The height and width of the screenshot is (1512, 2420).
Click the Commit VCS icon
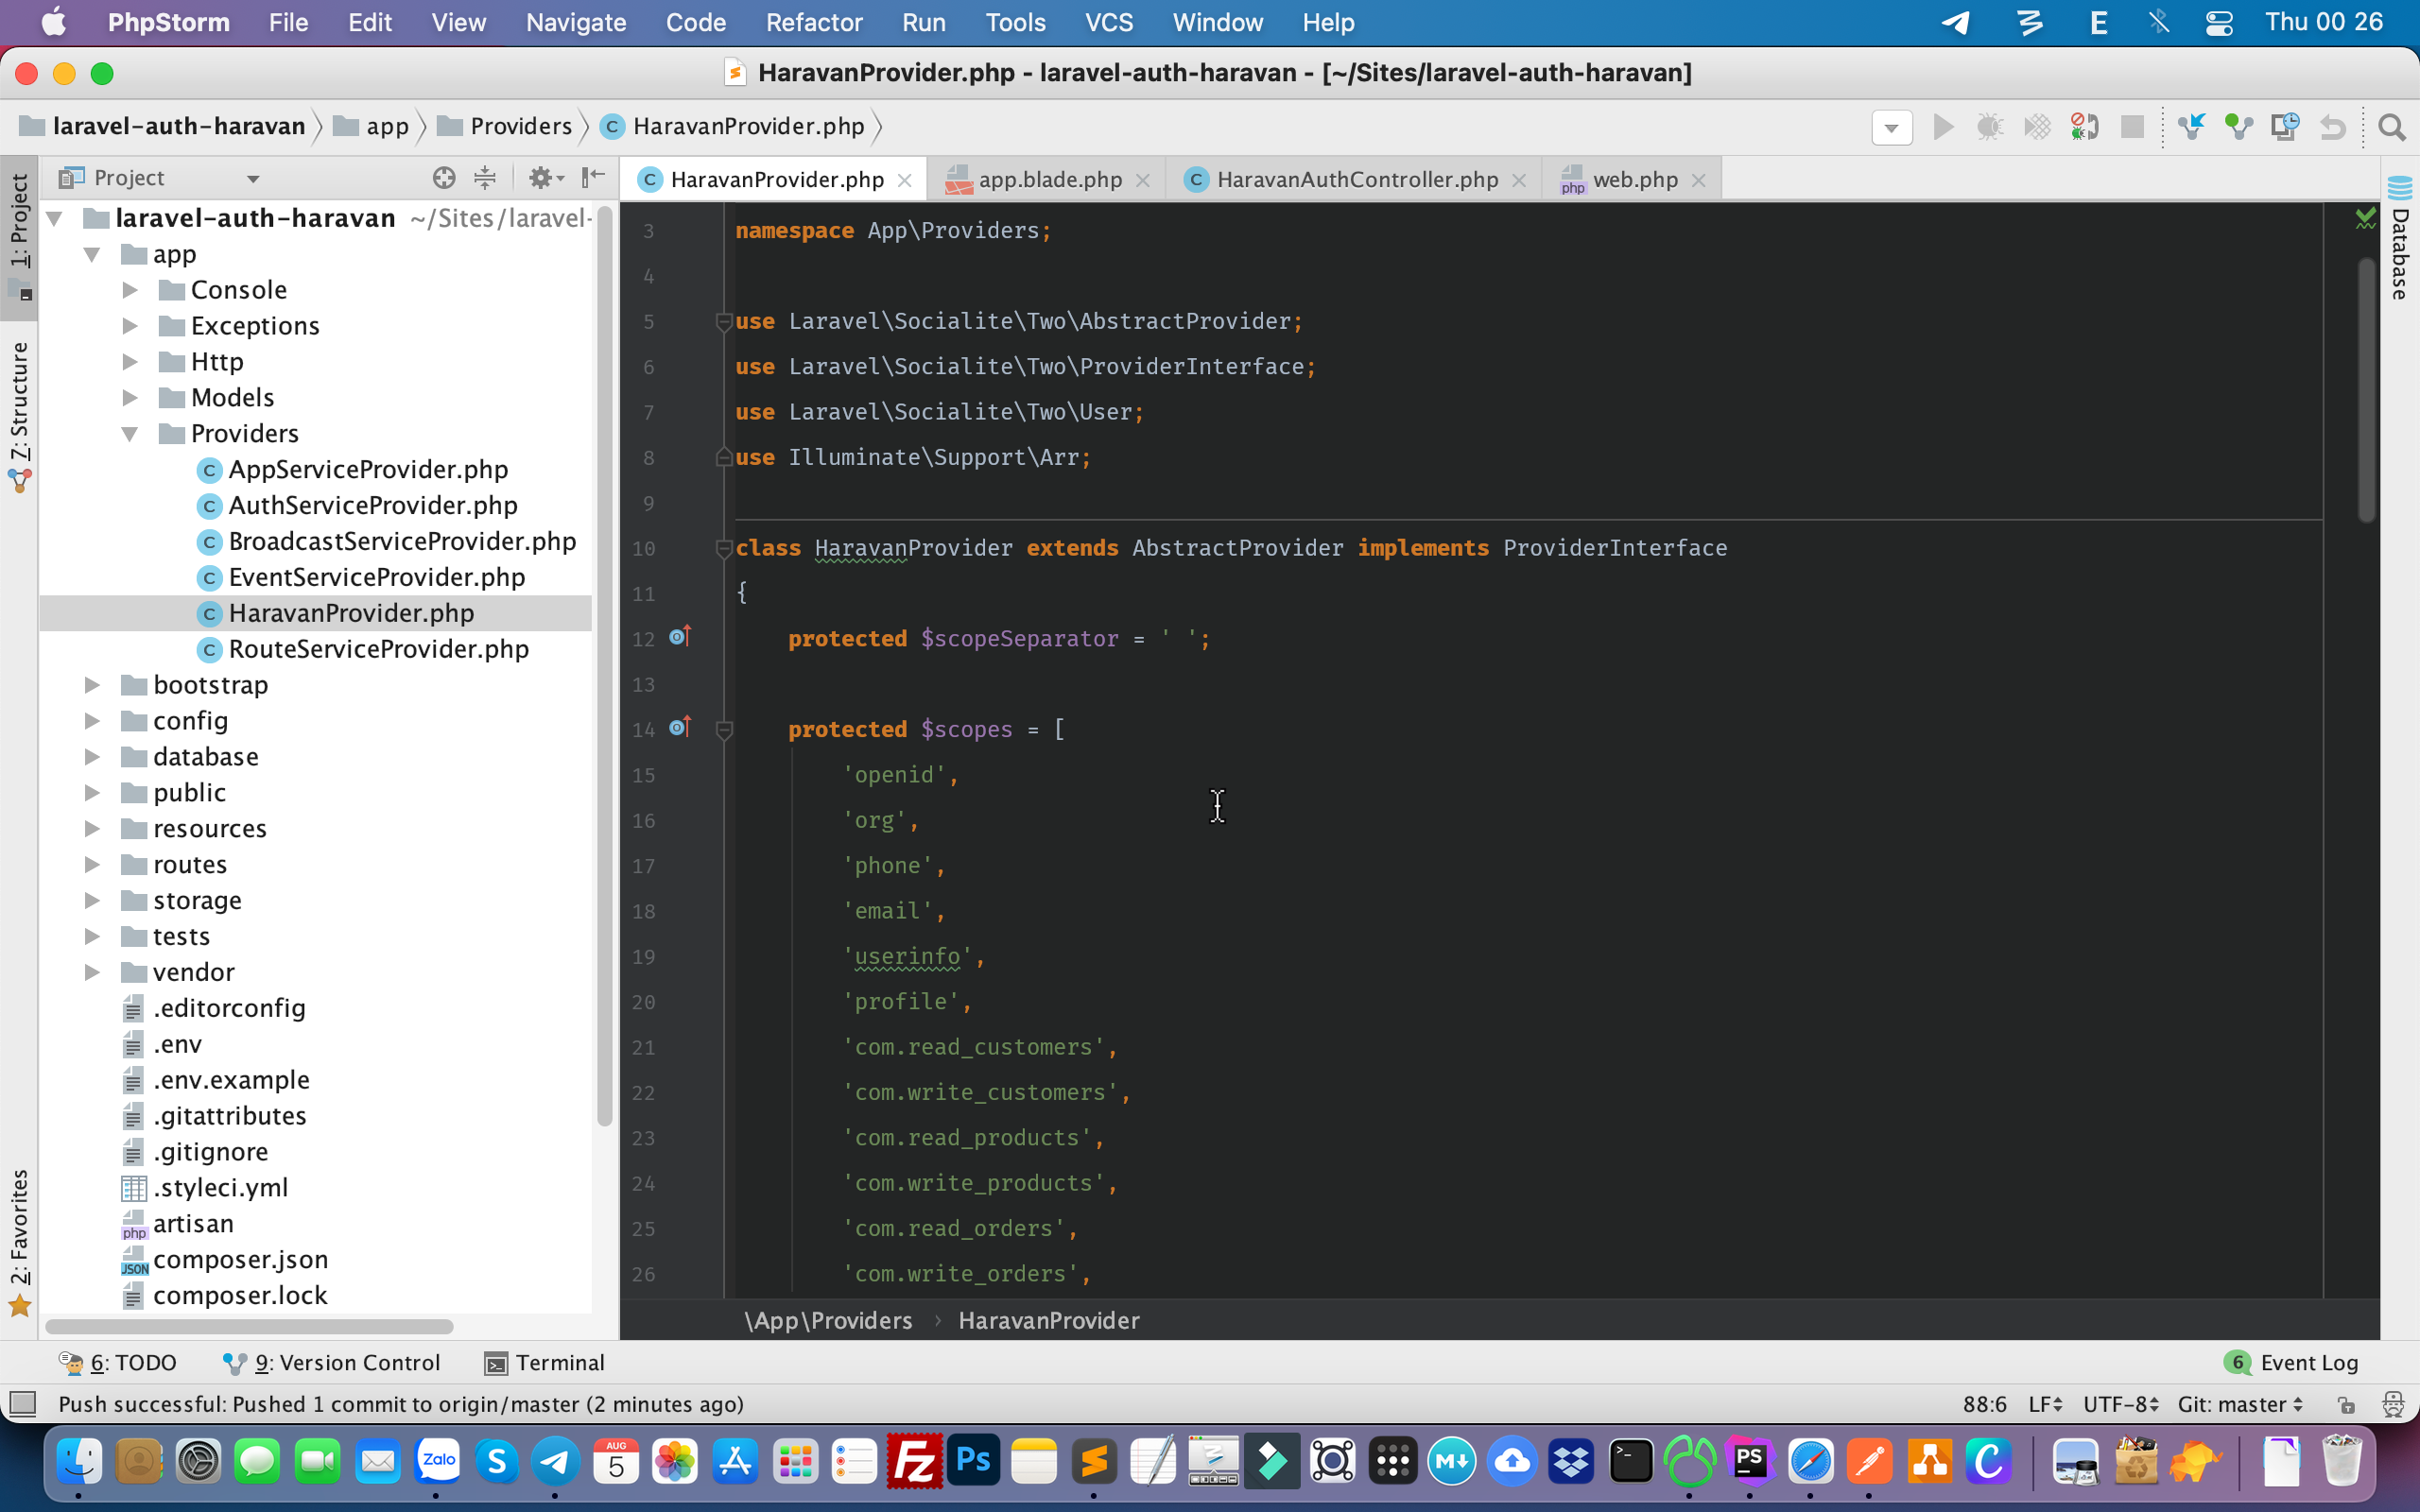pos(2238,127)
